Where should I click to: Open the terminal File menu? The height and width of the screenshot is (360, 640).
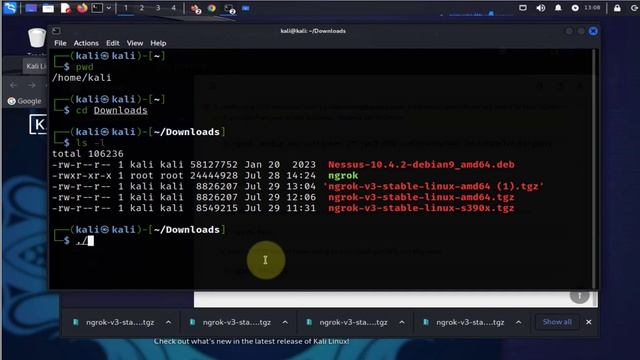(60, 43)
